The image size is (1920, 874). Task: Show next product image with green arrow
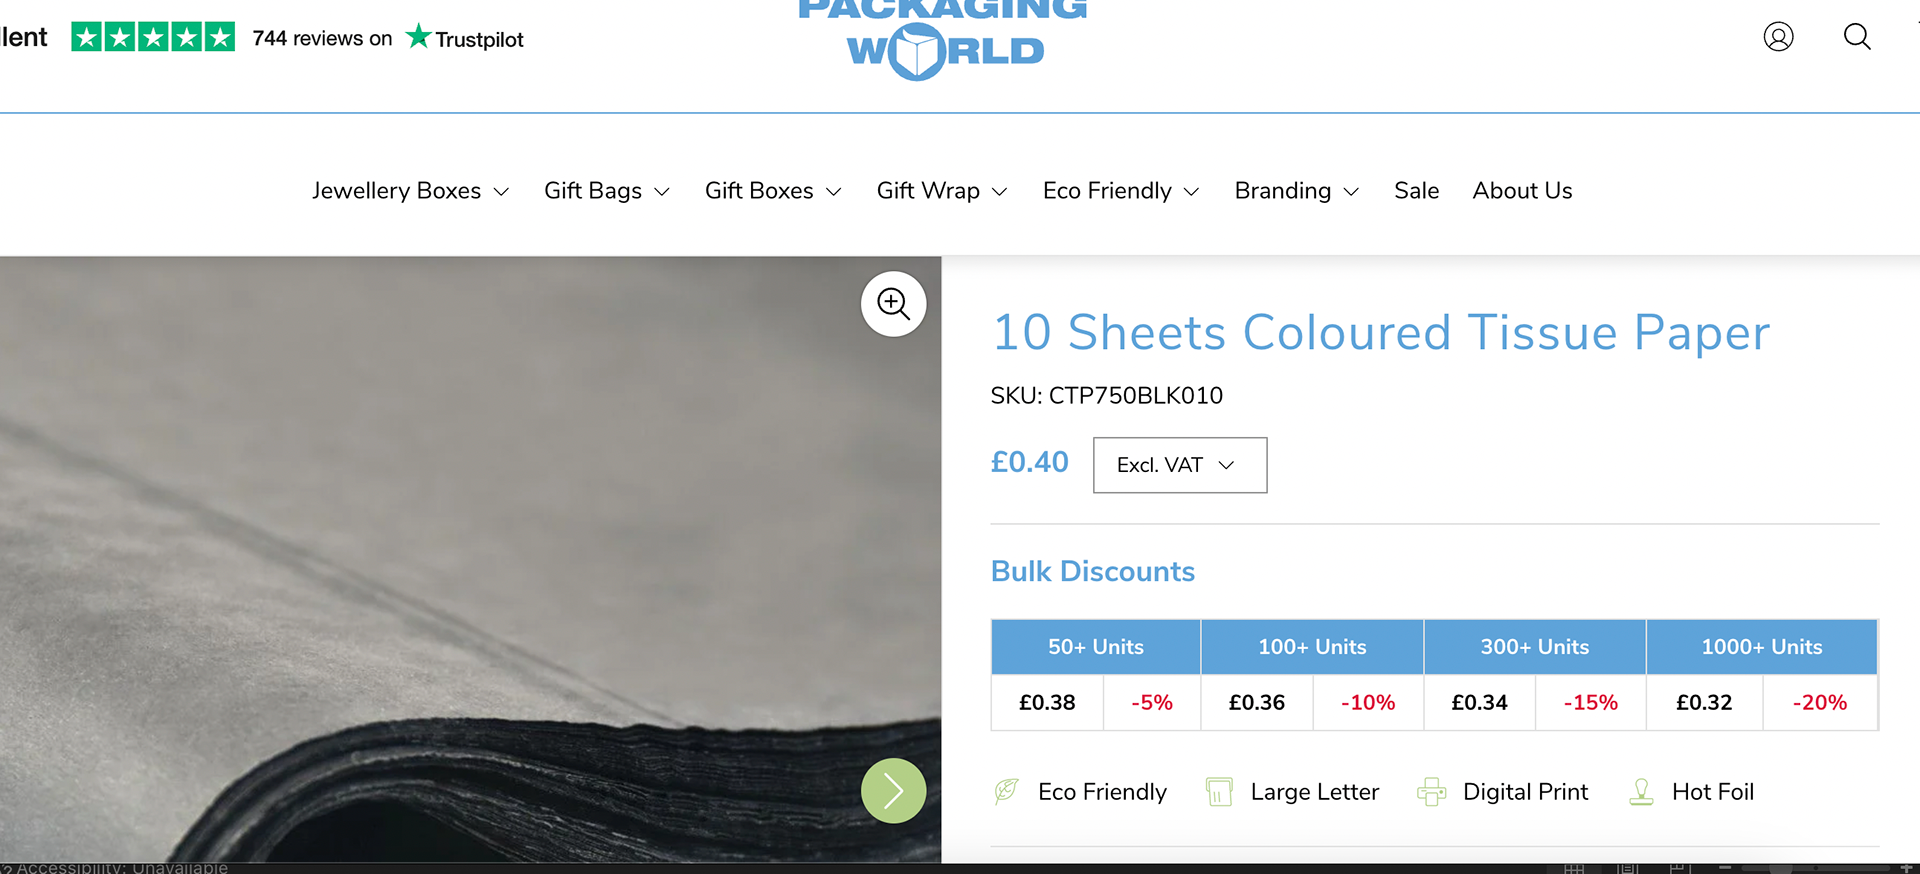pyautogui.click(x=893, y=790)
